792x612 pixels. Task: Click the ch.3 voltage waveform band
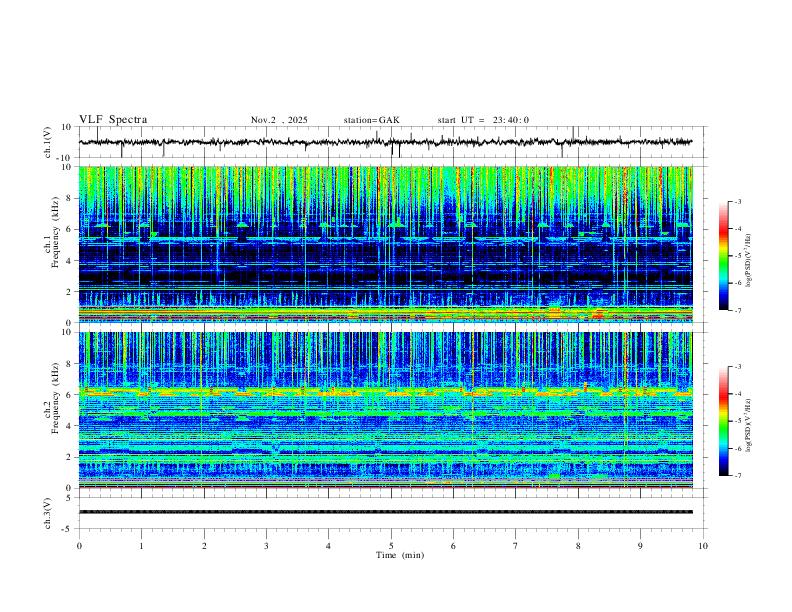click(x=386, y=512)
